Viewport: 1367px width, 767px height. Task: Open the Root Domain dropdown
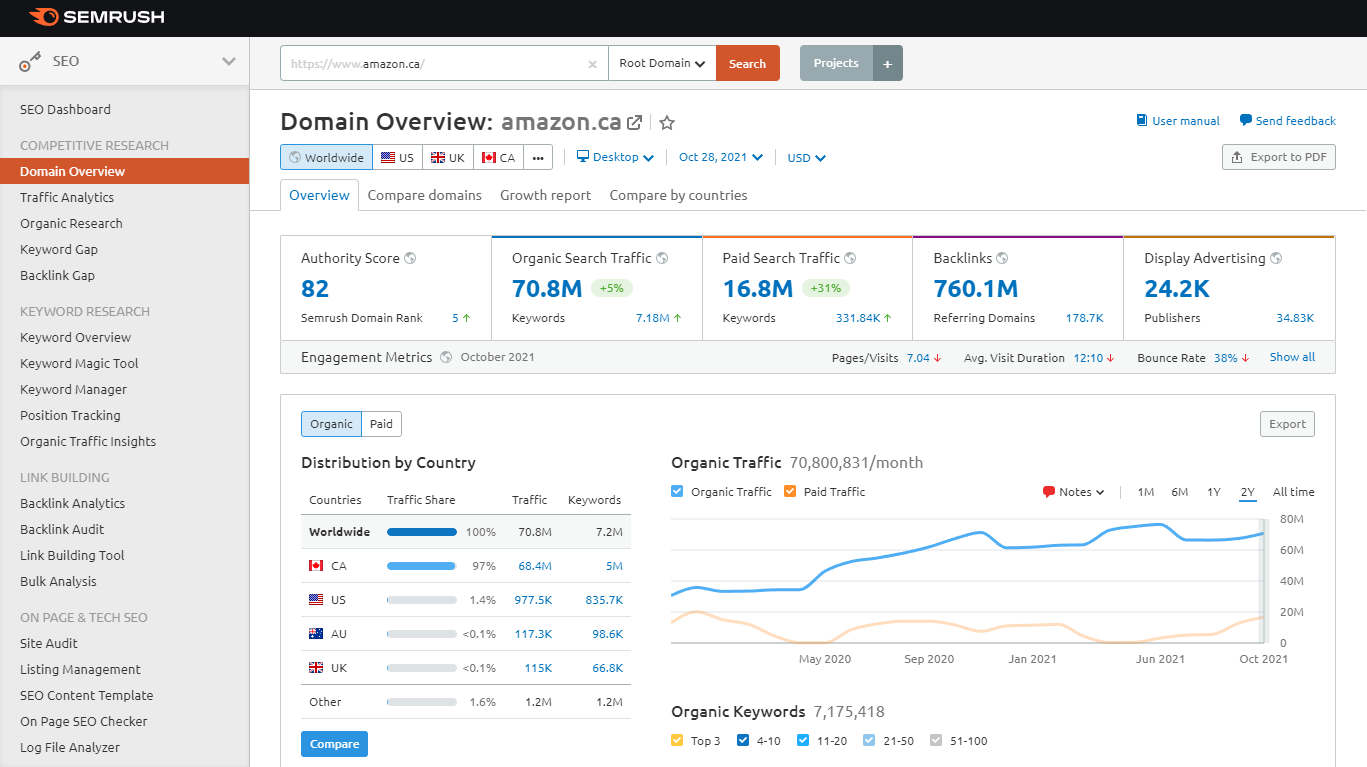point(662,63)
